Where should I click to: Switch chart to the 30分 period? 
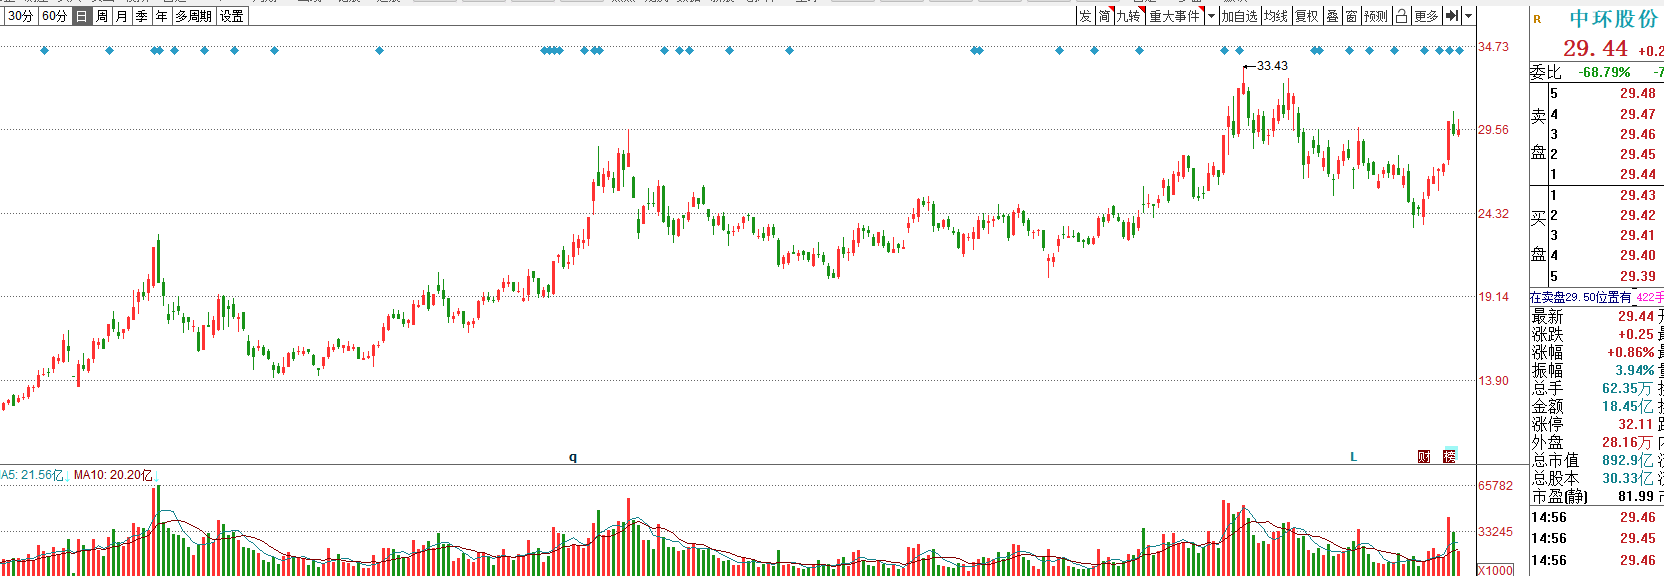point(20,16)
